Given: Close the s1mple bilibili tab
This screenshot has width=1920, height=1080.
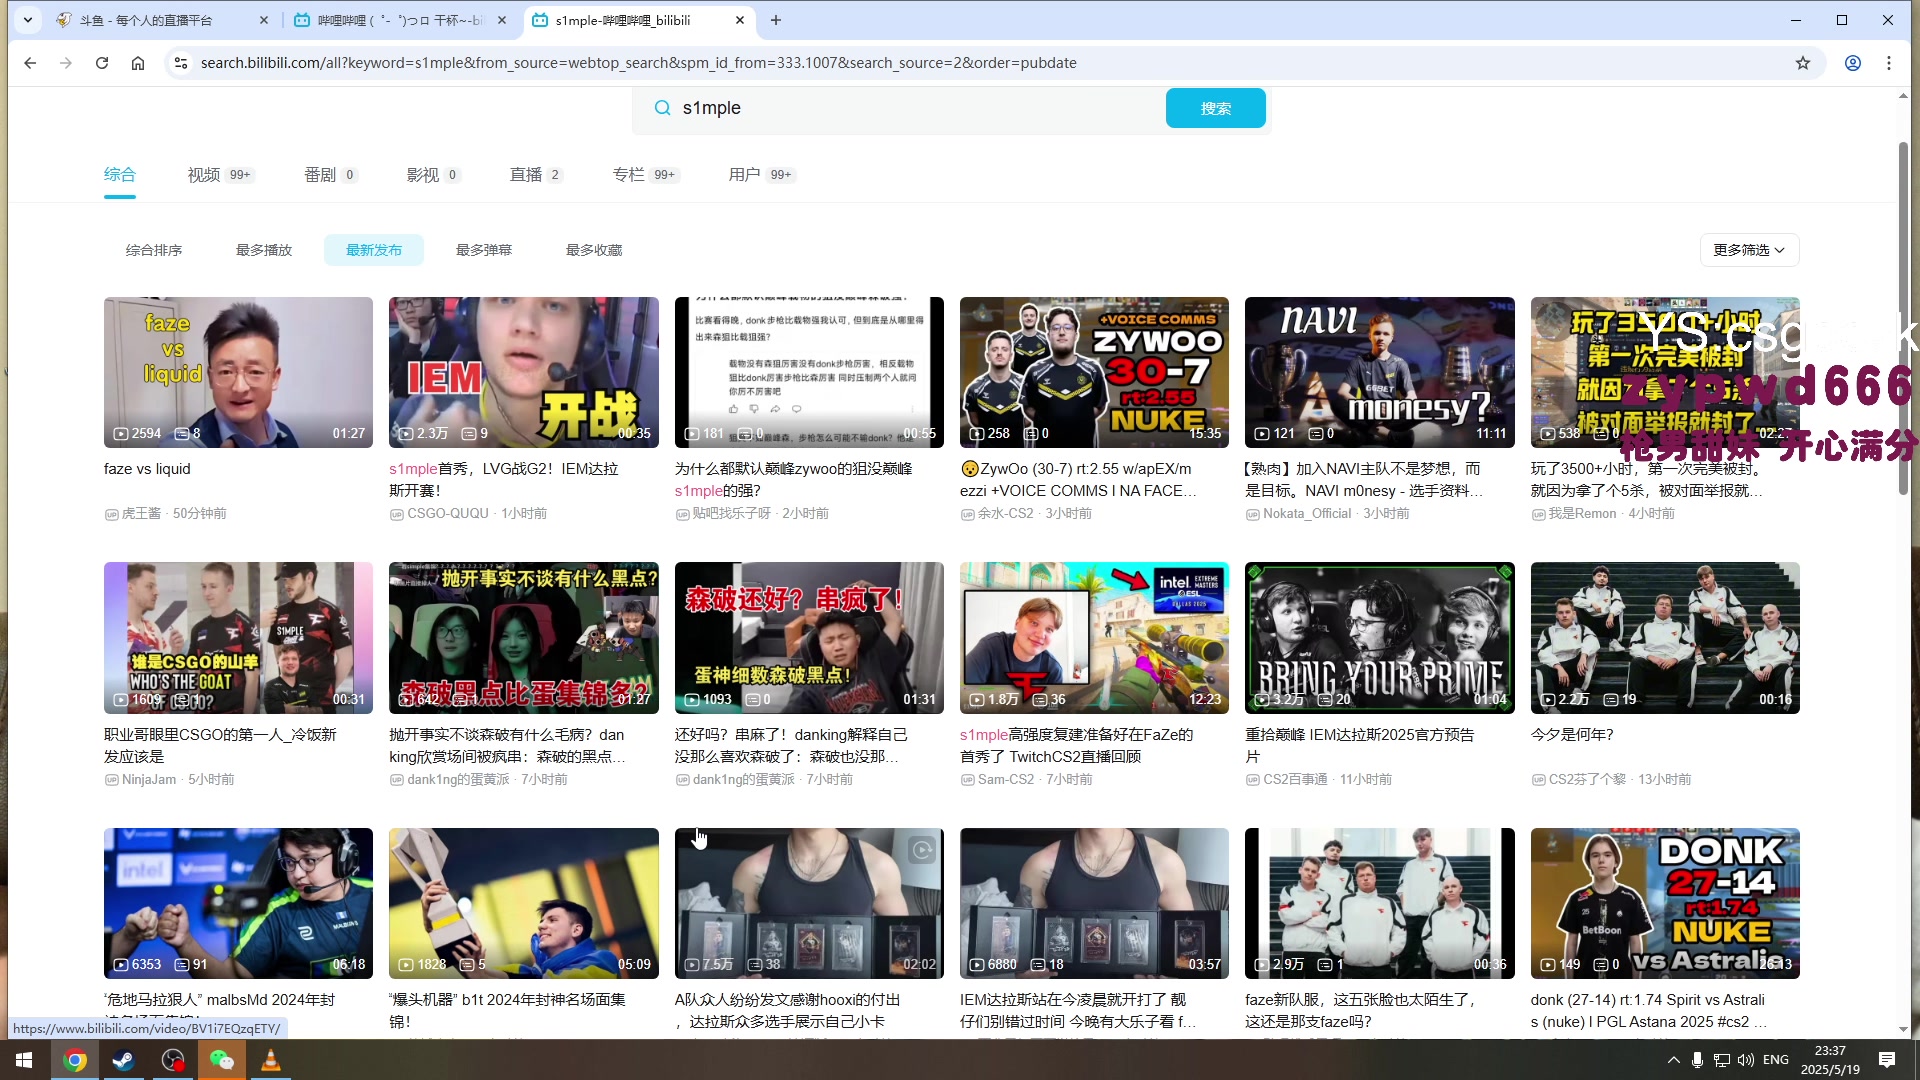Looking at the screenshot, I should pyautogui.click(x=739, y=20).
